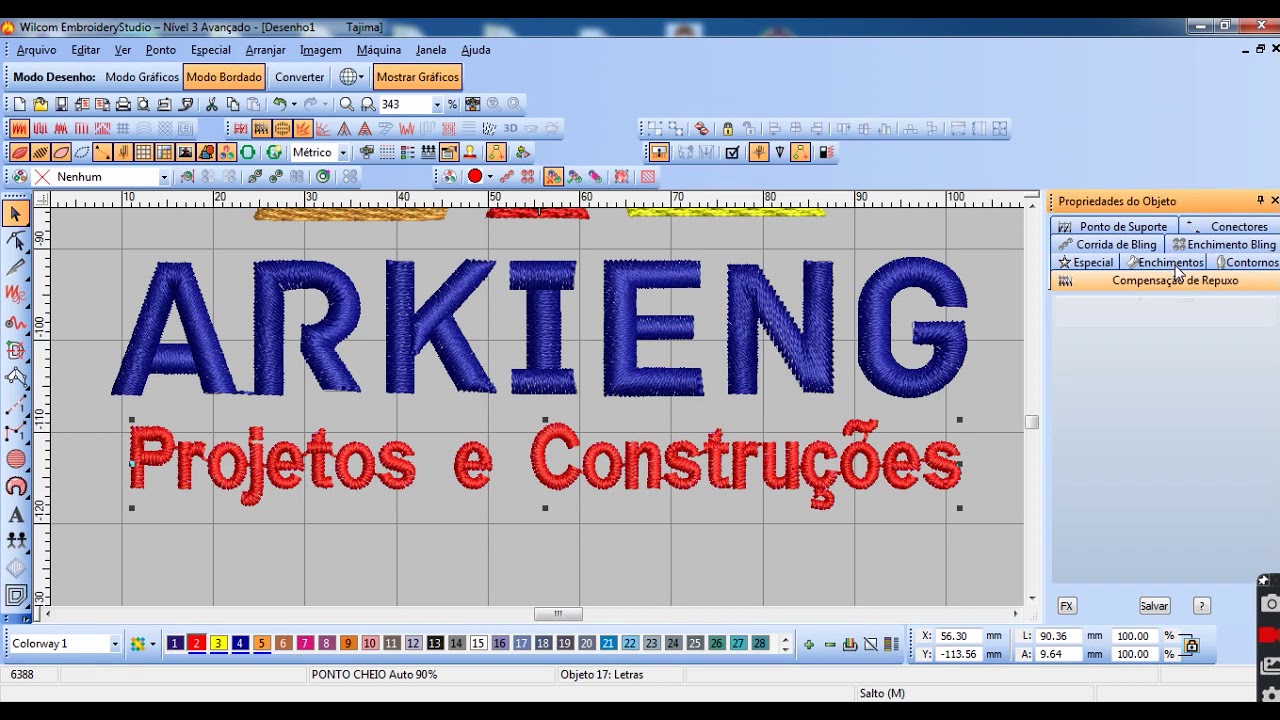Click the Reshape tool below the Select arrow
Screen dimensions: 1280x720
pos(16,240)
